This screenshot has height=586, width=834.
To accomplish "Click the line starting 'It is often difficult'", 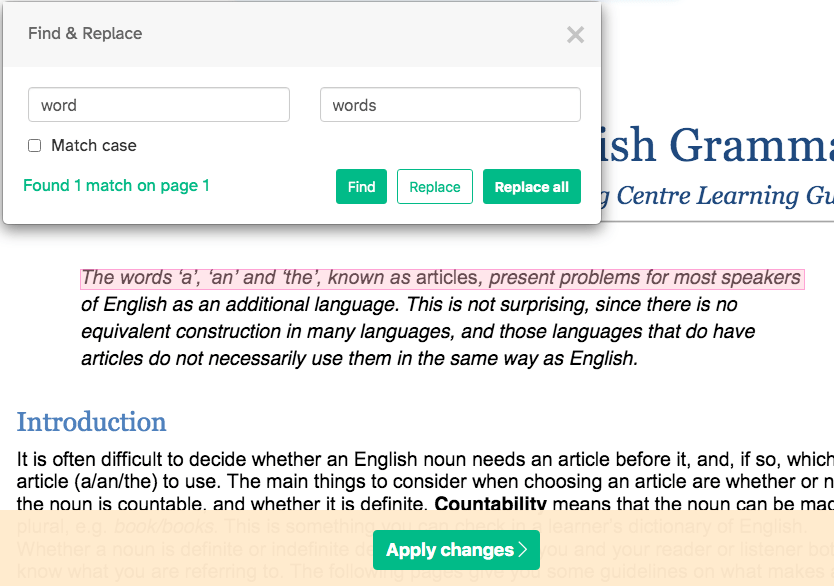I will tap(420, 459).
